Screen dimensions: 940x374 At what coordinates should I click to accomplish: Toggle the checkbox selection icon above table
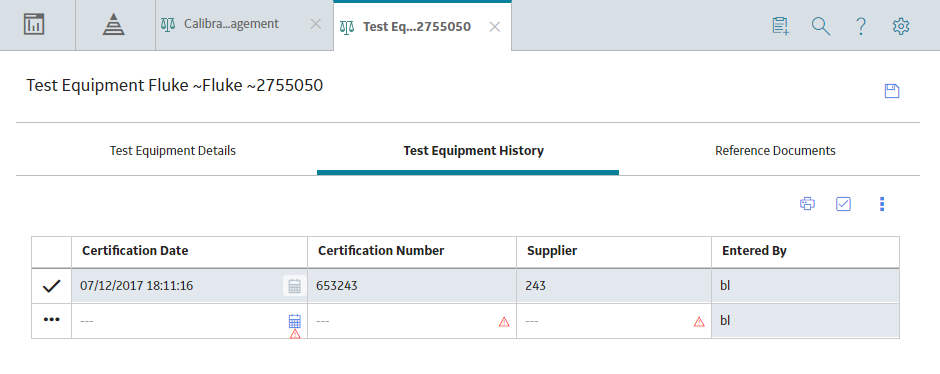(x=843, y=204)
